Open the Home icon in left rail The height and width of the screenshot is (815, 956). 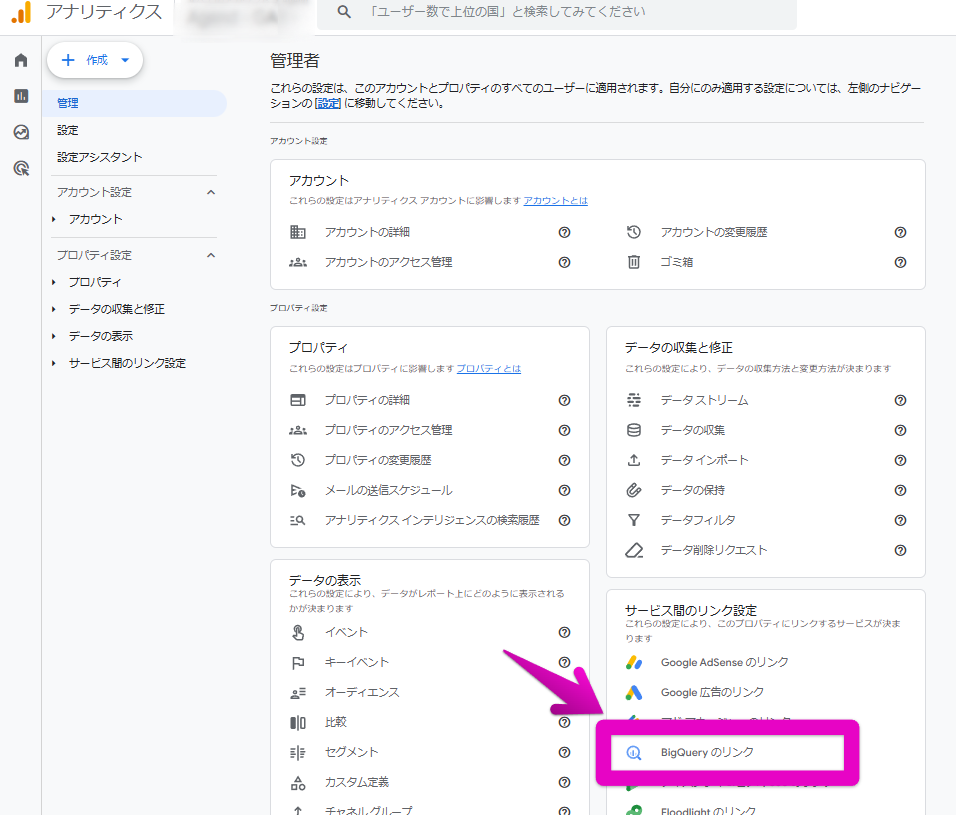[x=21, y=60]
